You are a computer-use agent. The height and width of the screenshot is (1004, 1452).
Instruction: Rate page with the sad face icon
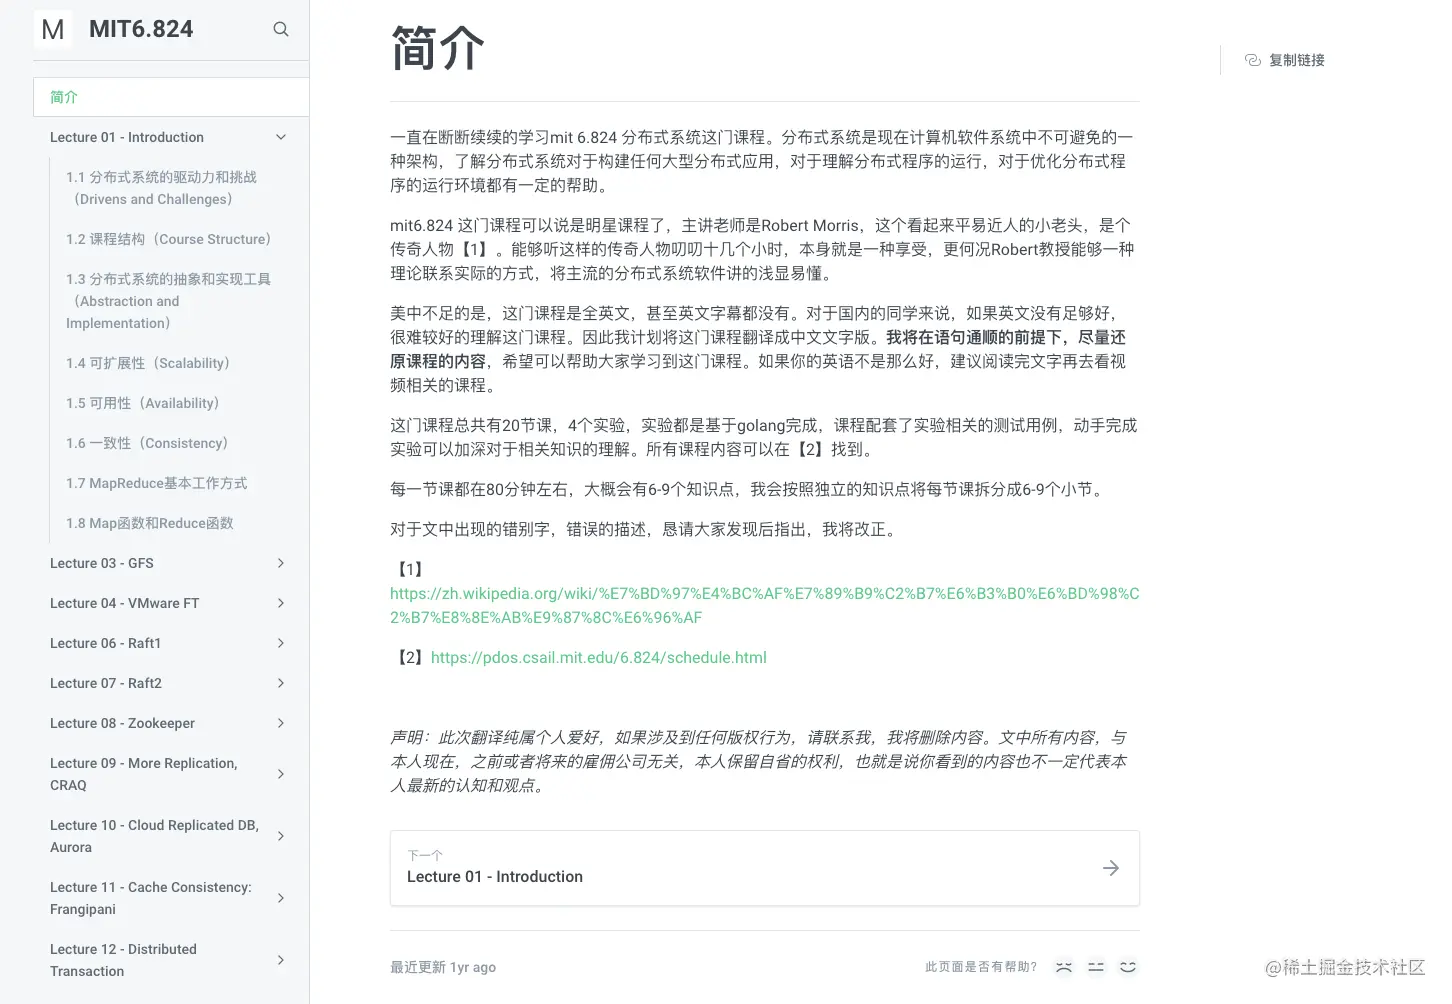click(x=1064, y=967)
